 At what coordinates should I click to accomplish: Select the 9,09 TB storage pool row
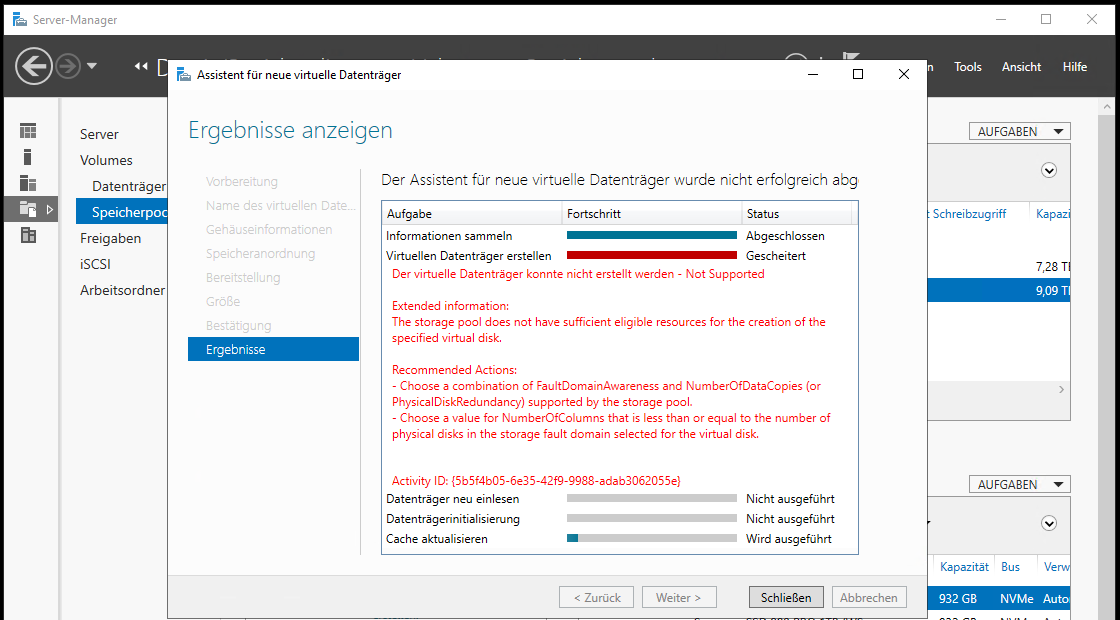coord(999,291)
